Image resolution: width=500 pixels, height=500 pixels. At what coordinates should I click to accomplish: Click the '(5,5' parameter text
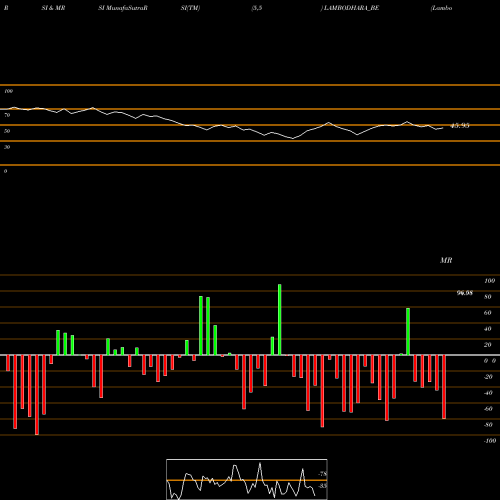257,8
